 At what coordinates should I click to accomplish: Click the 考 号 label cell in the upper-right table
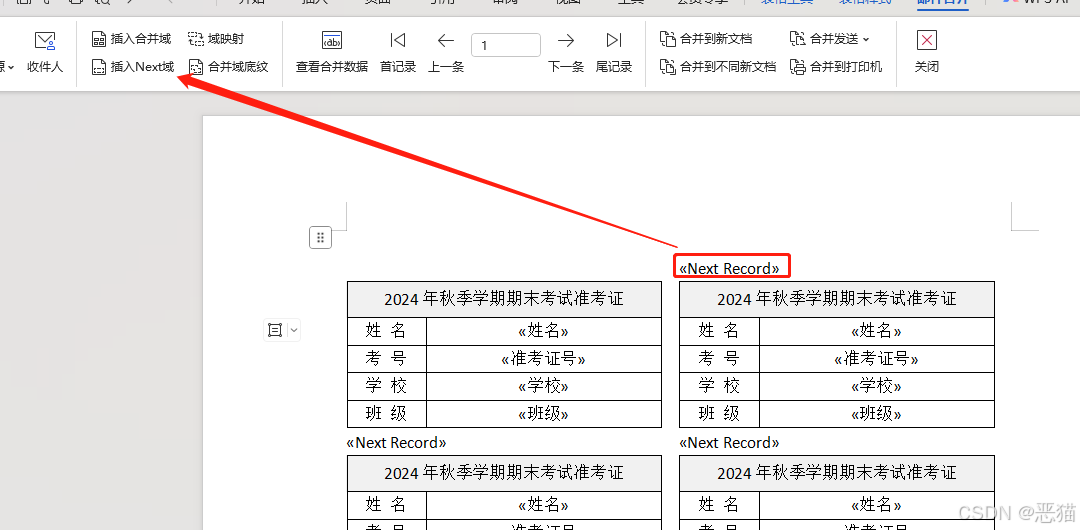pos(719,359)
